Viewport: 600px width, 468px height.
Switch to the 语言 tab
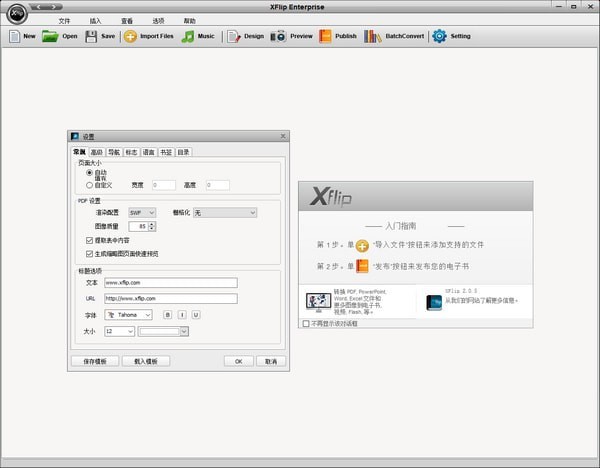pos(148,152)
